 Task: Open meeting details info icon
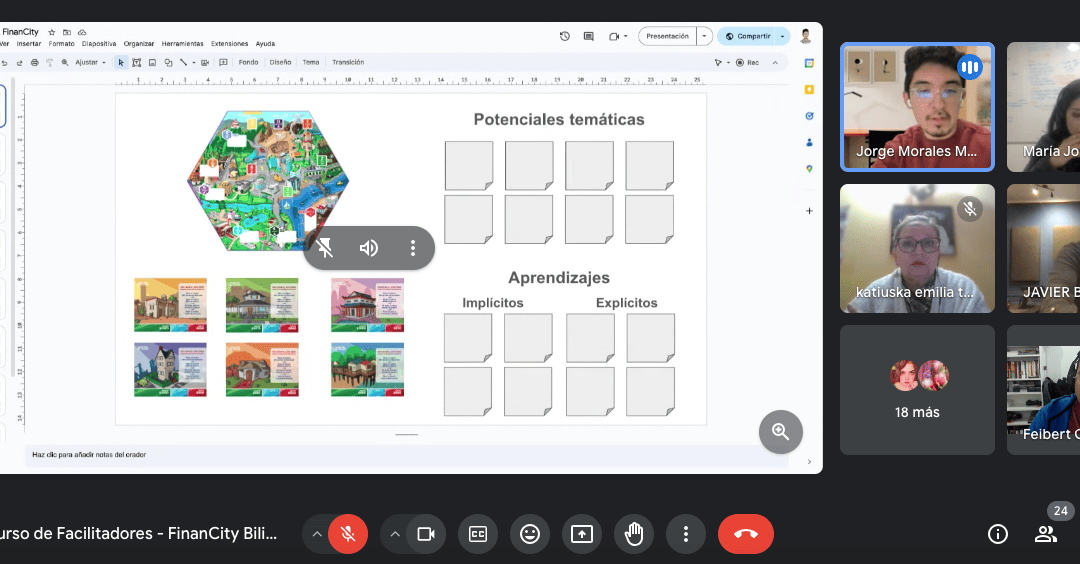point(997,534)
